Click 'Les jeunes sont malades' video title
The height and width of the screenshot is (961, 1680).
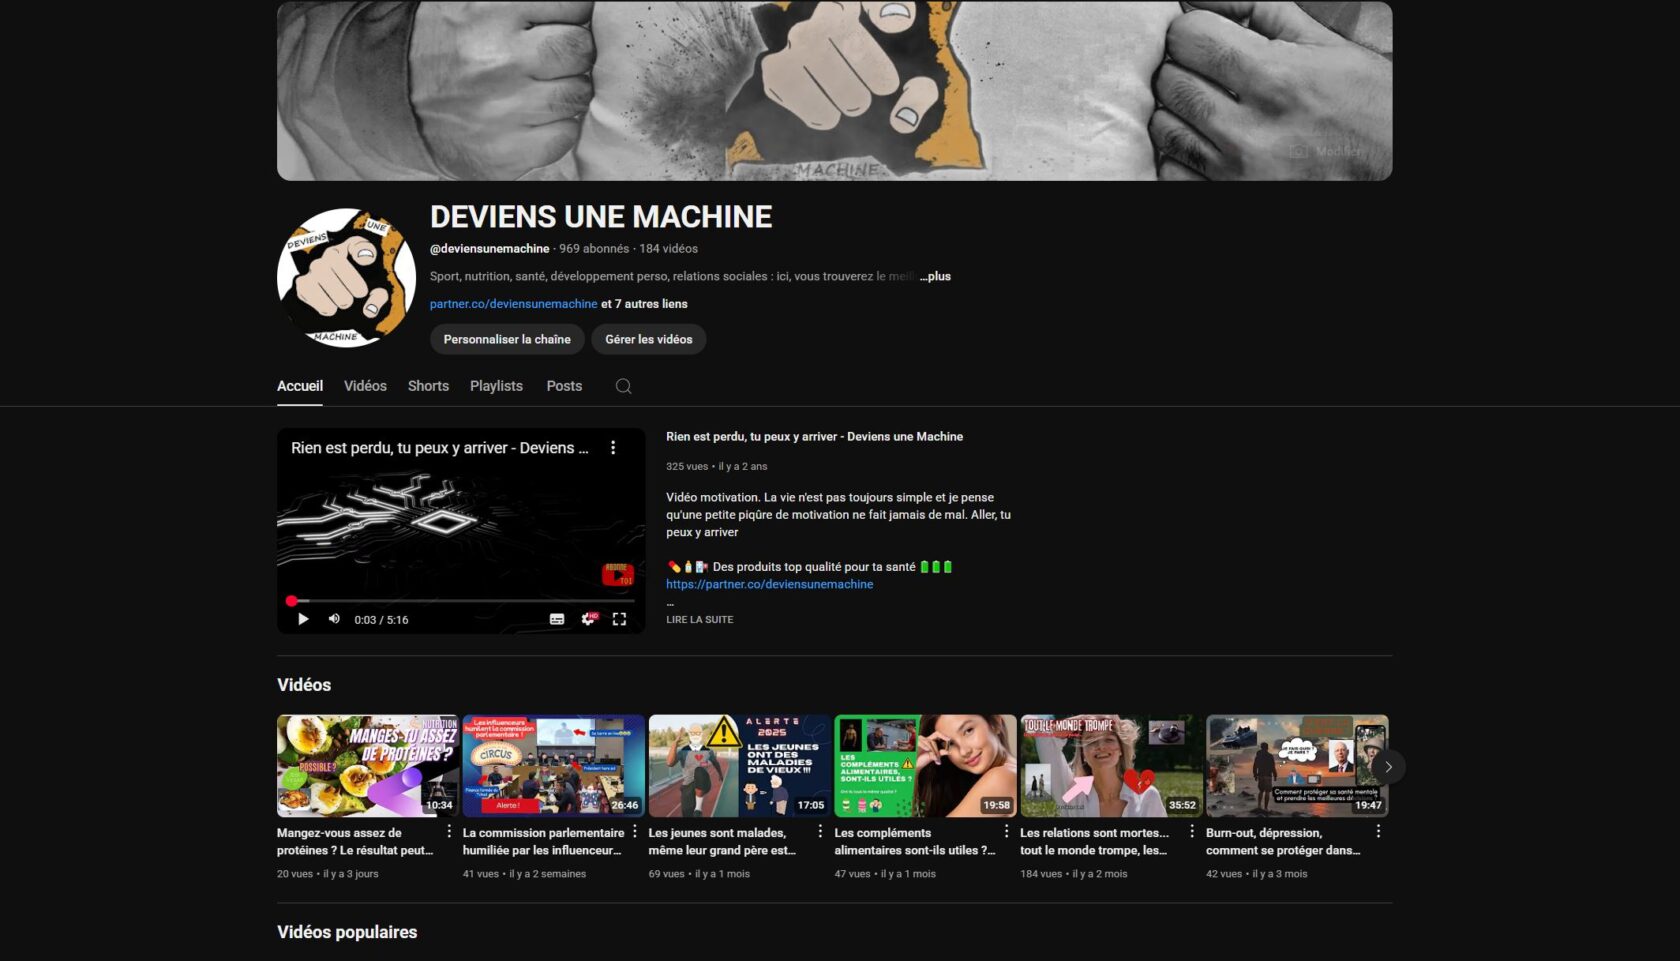point(722,841)
